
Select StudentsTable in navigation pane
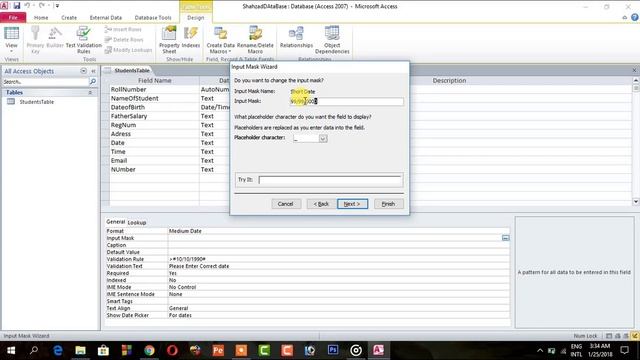(x=36, y=102)
